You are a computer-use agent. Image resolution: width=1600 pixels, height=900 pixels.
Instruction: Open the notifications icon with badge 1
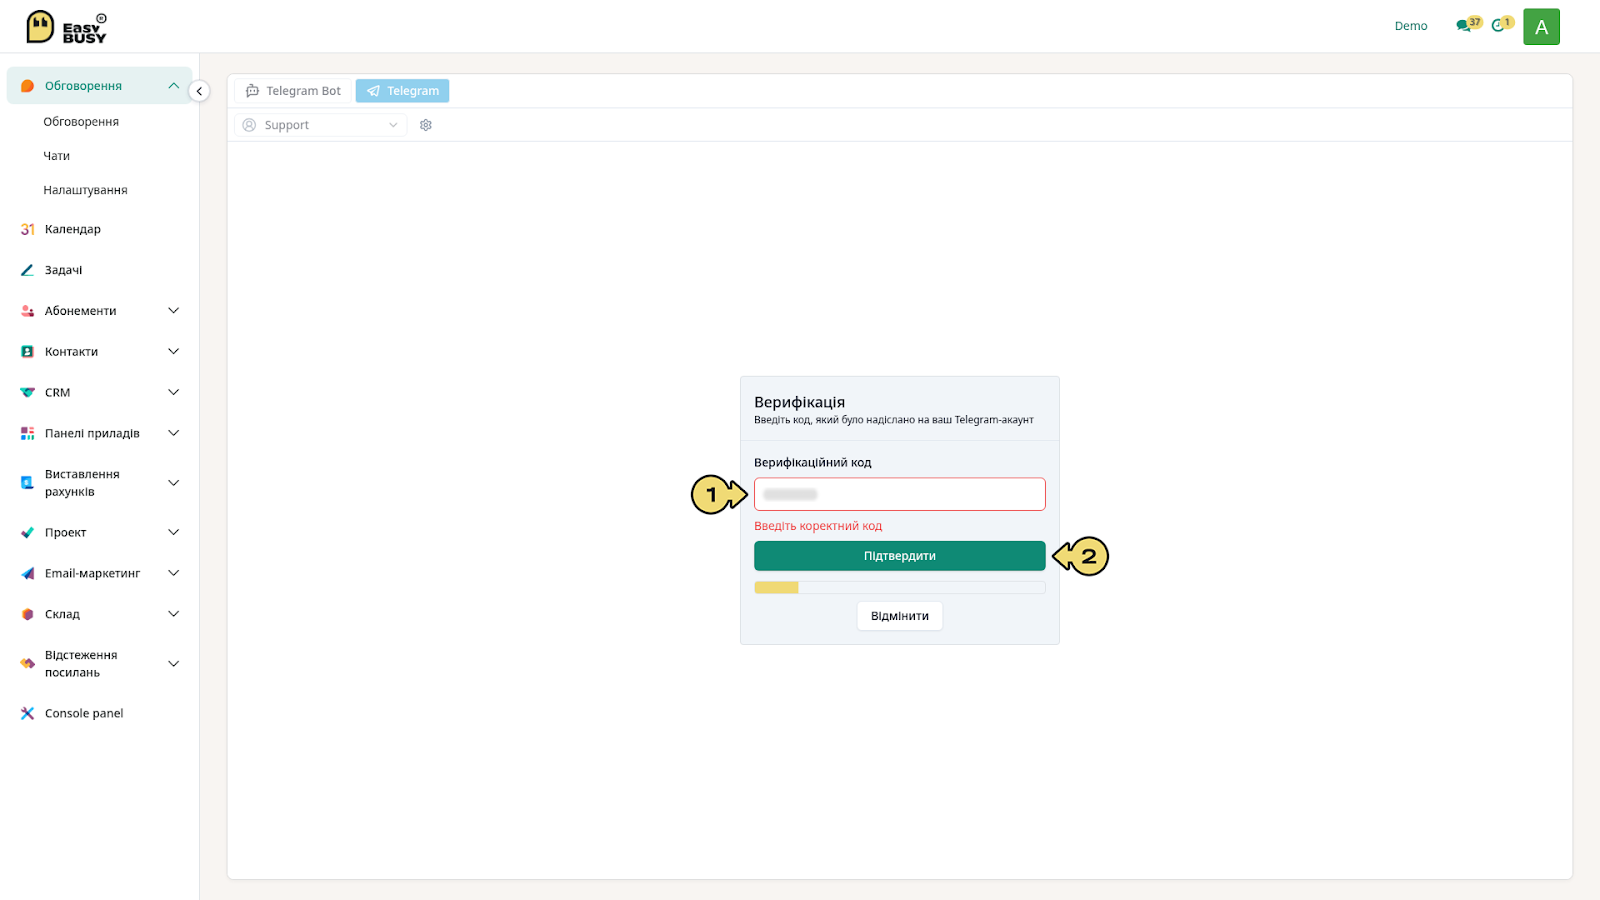(x=1502, y=25)
